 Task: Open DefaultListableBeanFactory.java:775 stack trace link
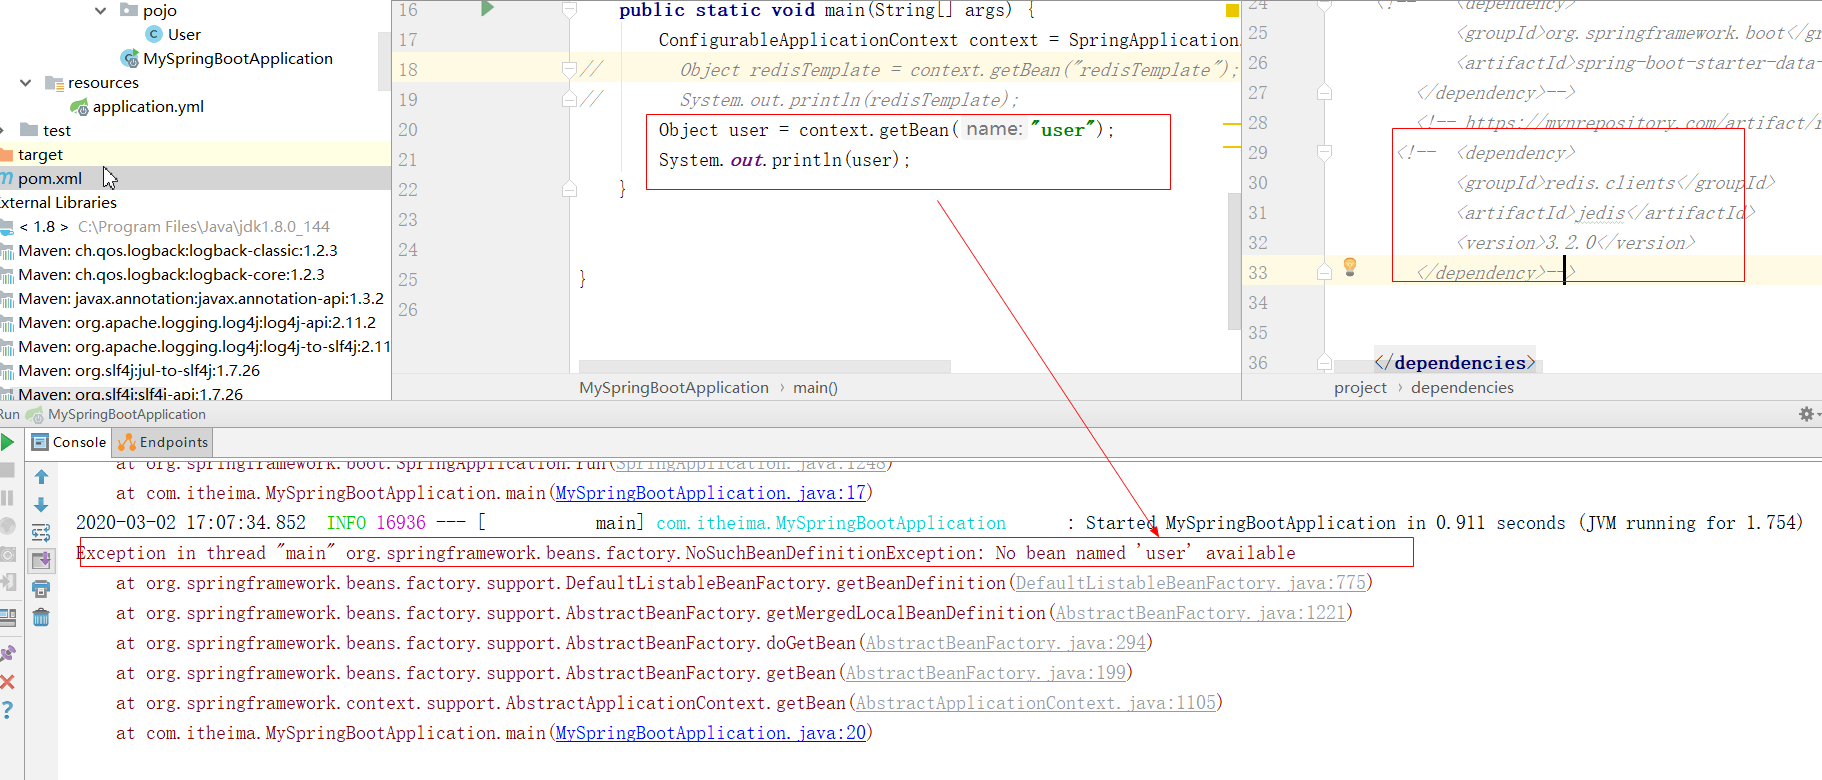[x=1190, y=583]
